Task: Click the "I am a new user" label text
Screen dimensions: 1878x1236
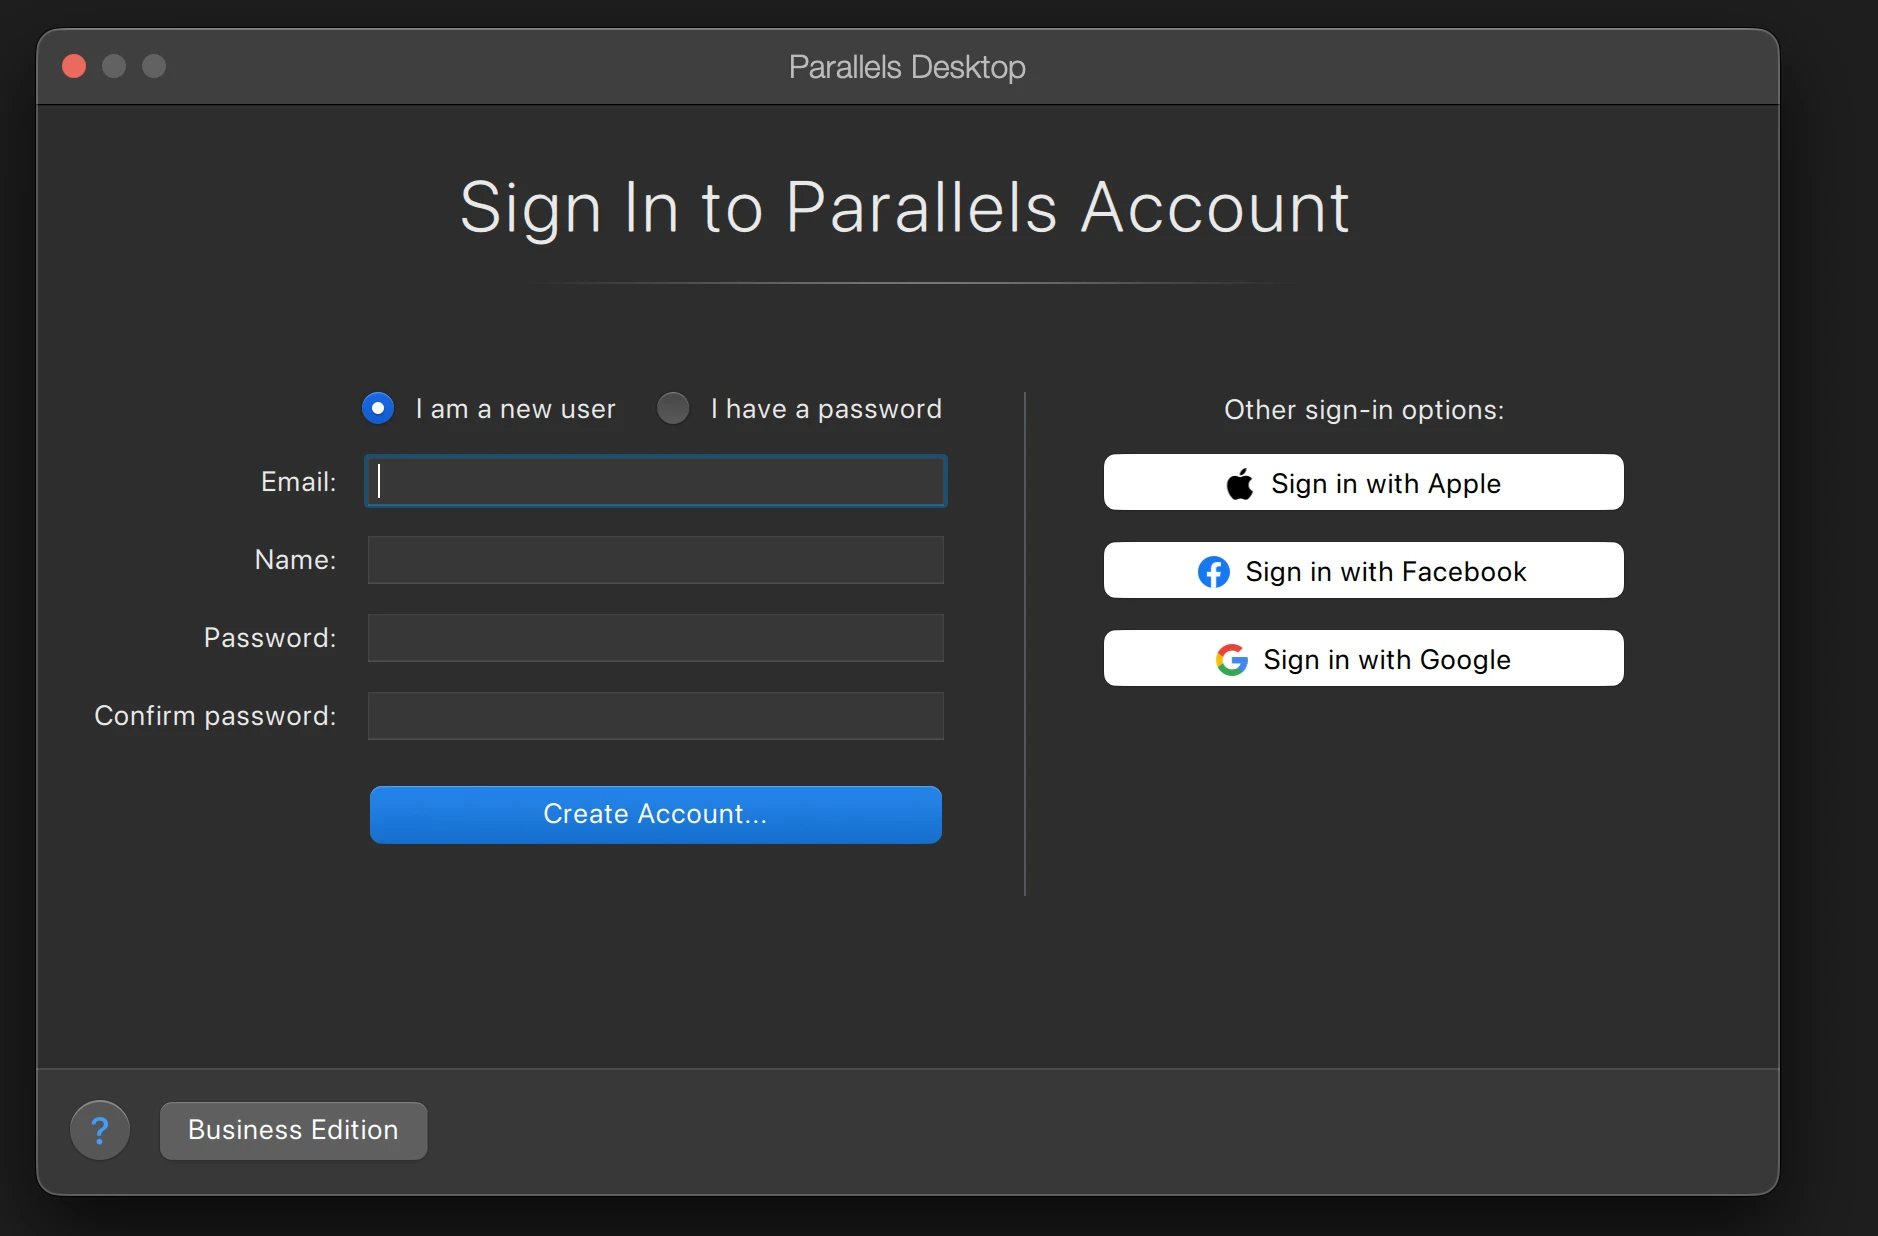Action: point(515,409)
